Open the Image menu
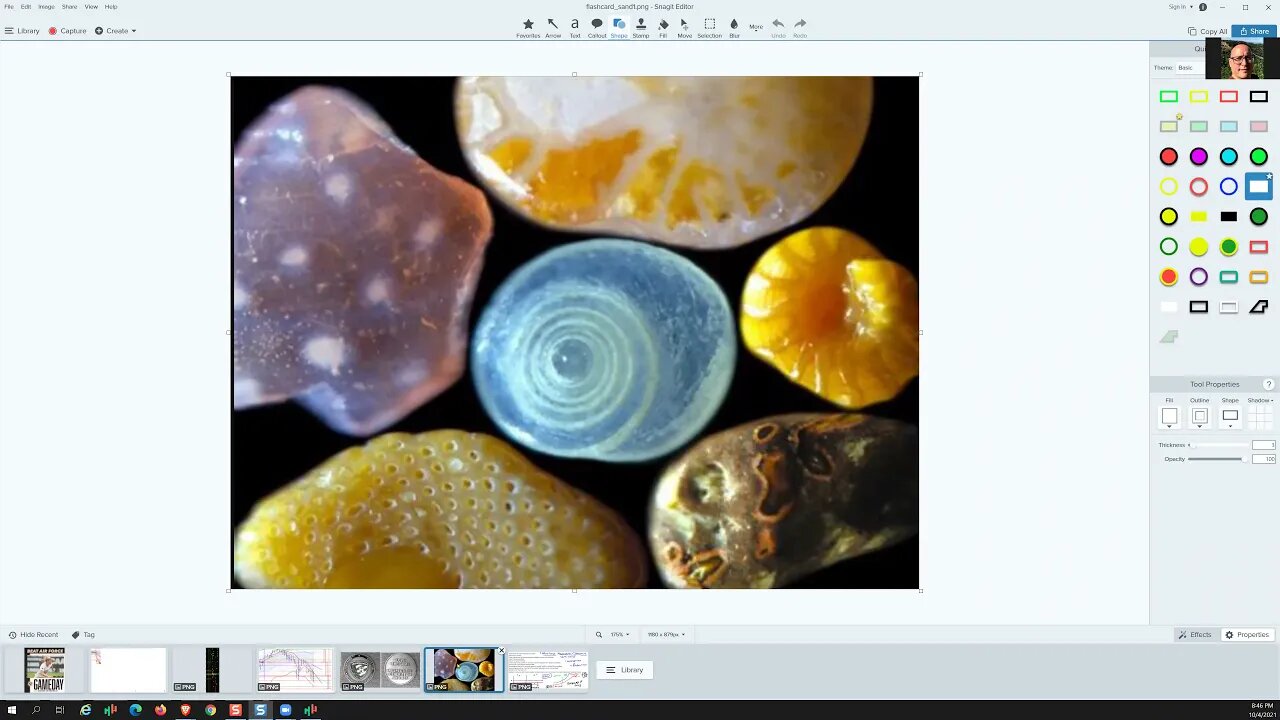This screenshot has height=720, width=1280. [46, 7]
